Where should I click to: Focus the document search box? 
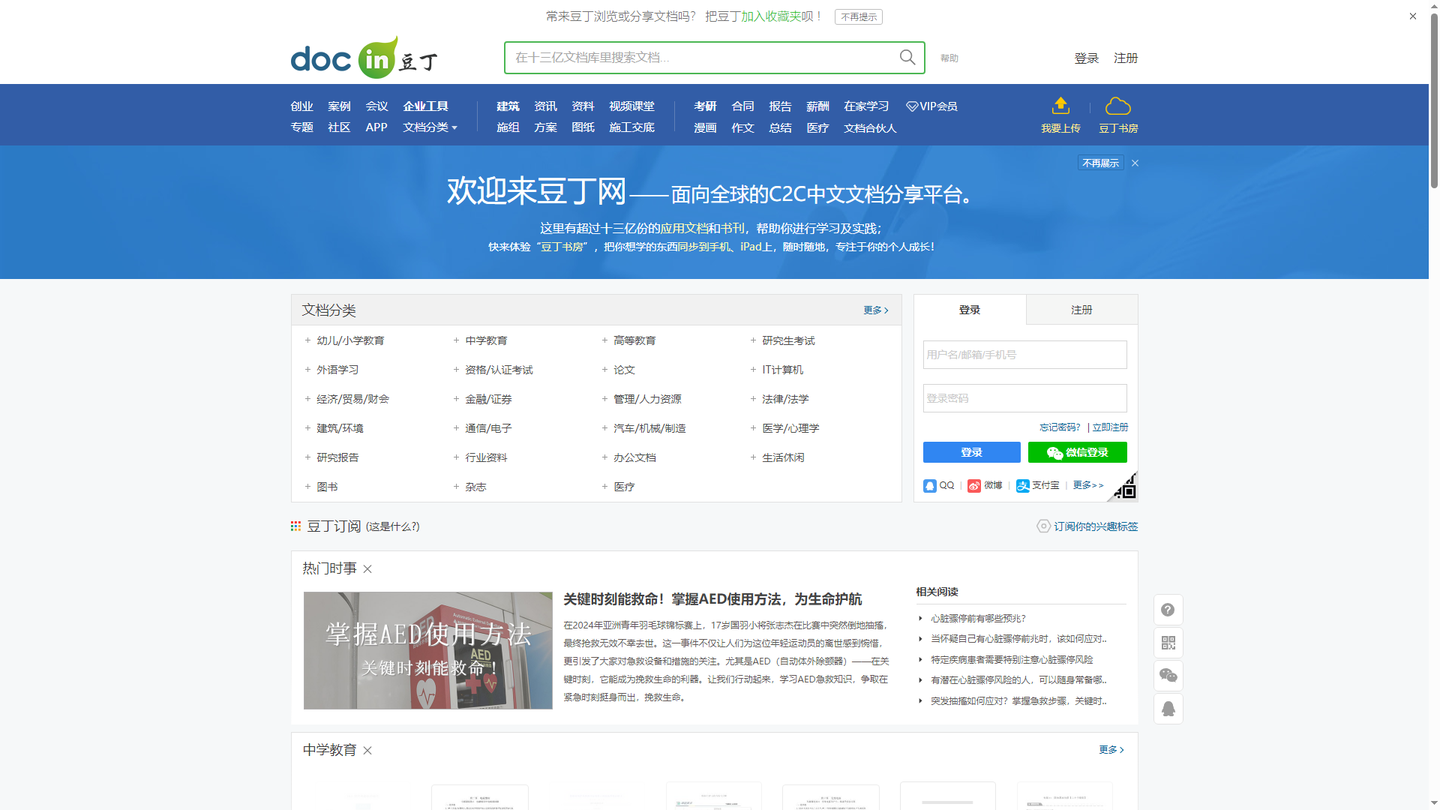click(700, 57)
